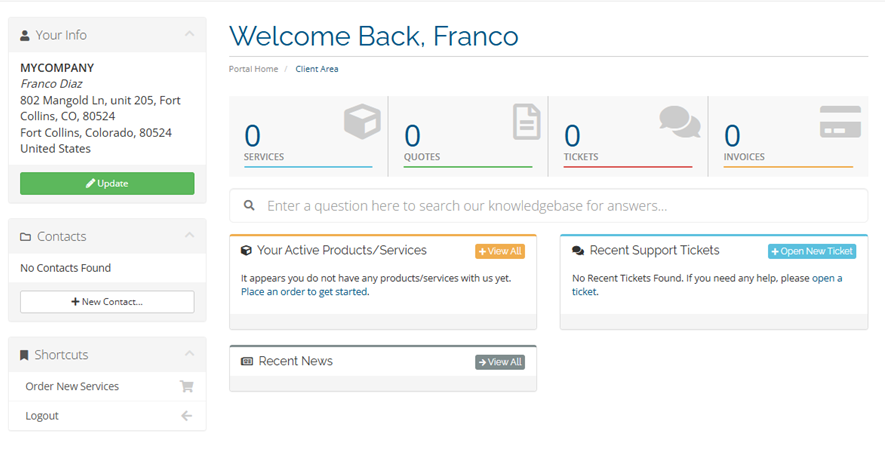
Task: Open New Ticket from Recent Support Tickets
Action: pyautogui.click(x=812, y=251)
